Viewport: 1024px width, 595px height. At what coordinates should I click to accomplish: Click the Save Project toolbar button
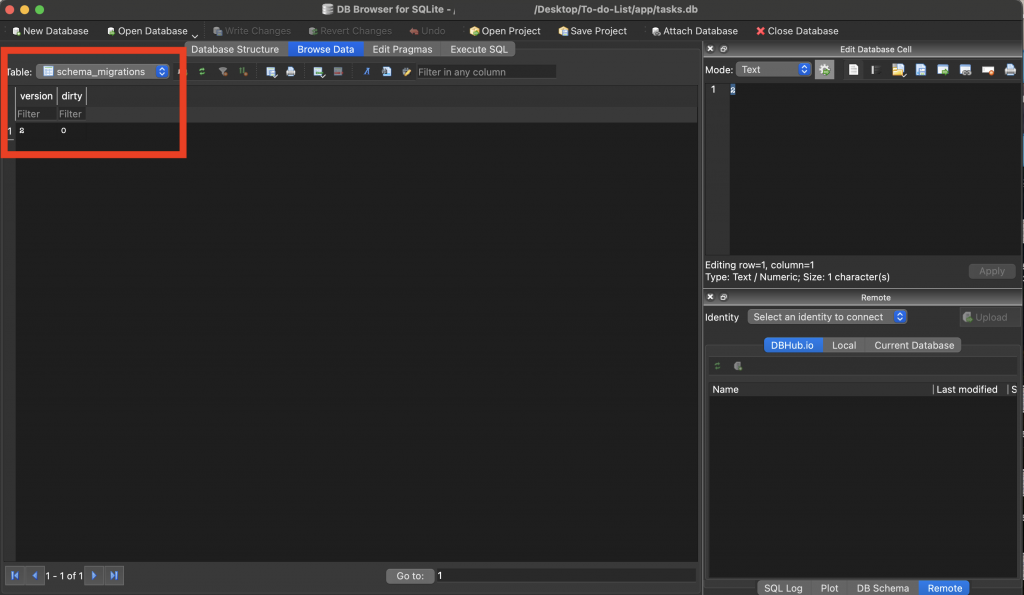tap(592, 31)
